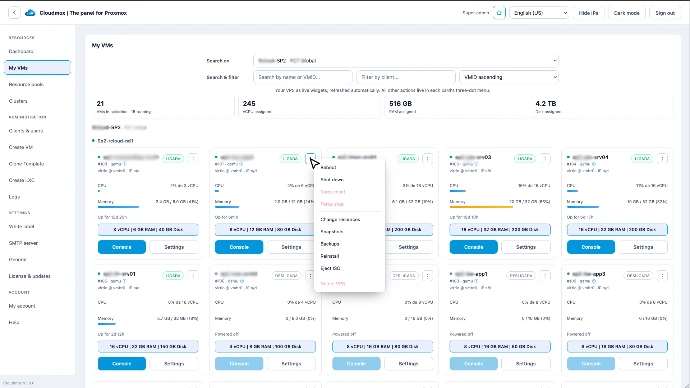Open the three-dot menu on the app3 card

pyautogui.click(x=662, y=276)
